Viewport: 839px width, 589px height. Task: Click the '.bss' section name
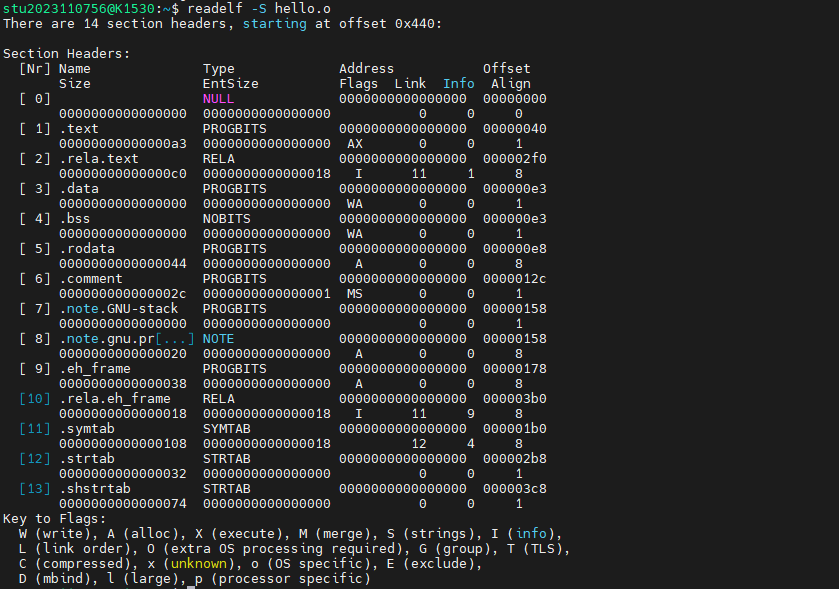(x=74, y=218)
